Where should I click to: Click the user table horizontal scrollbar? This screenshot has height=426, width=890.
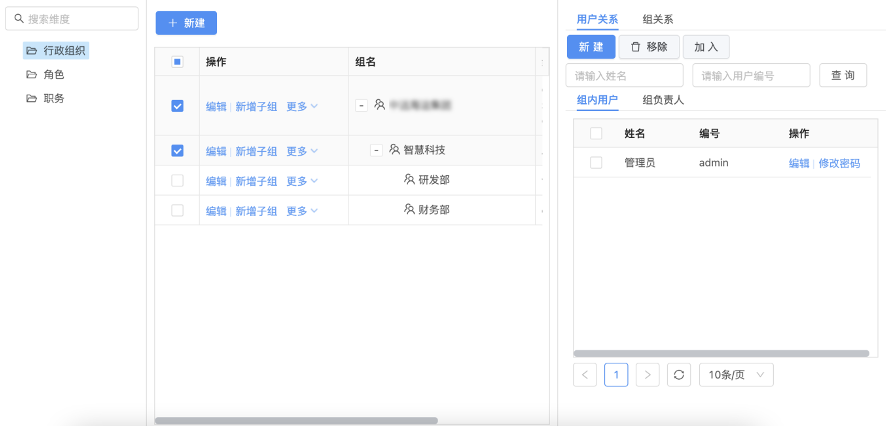[x=721, y=353]
